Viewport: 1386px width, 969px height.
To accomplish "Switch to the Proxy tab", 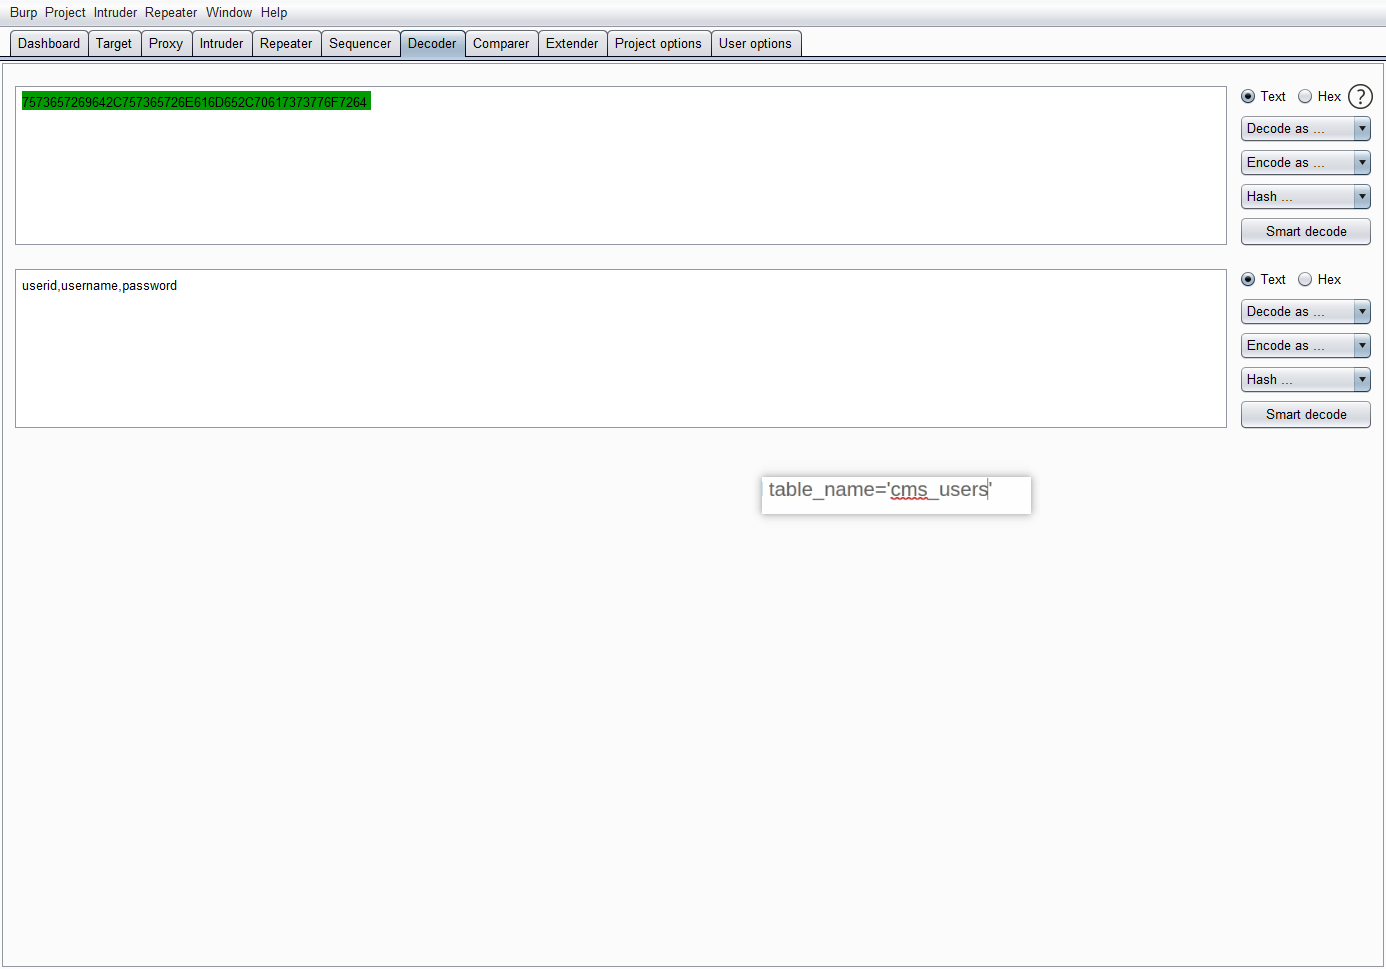I will [166, 44].
